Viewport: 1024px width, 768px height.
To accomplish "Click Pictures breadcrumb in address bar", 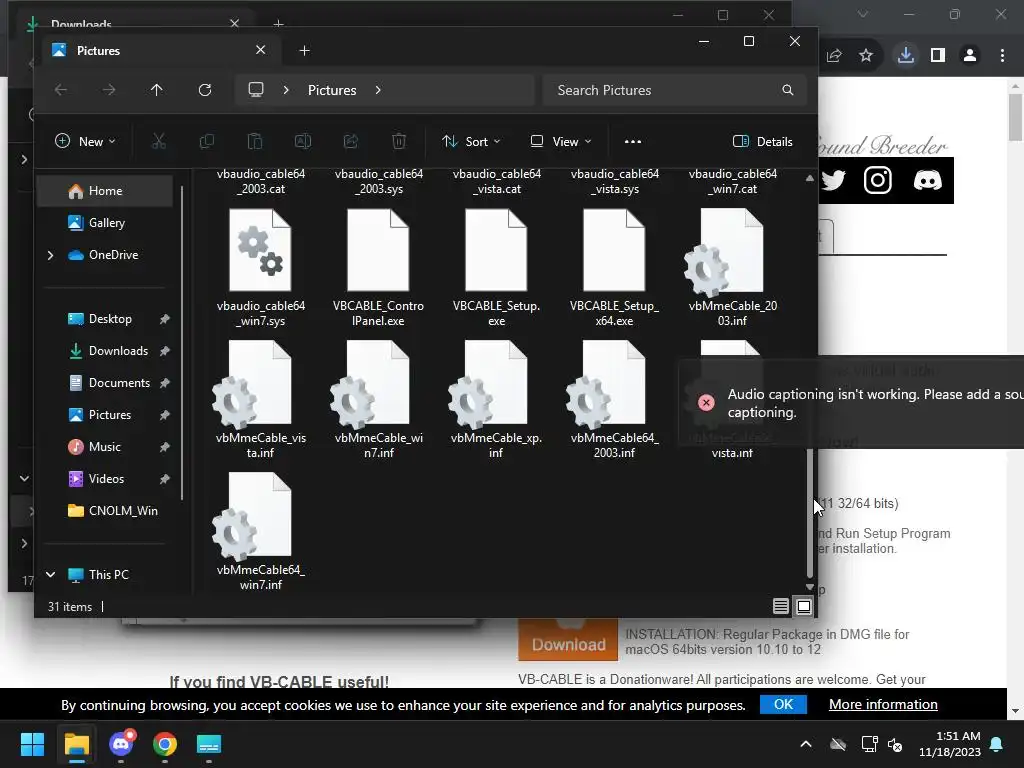I will (332, 90).
